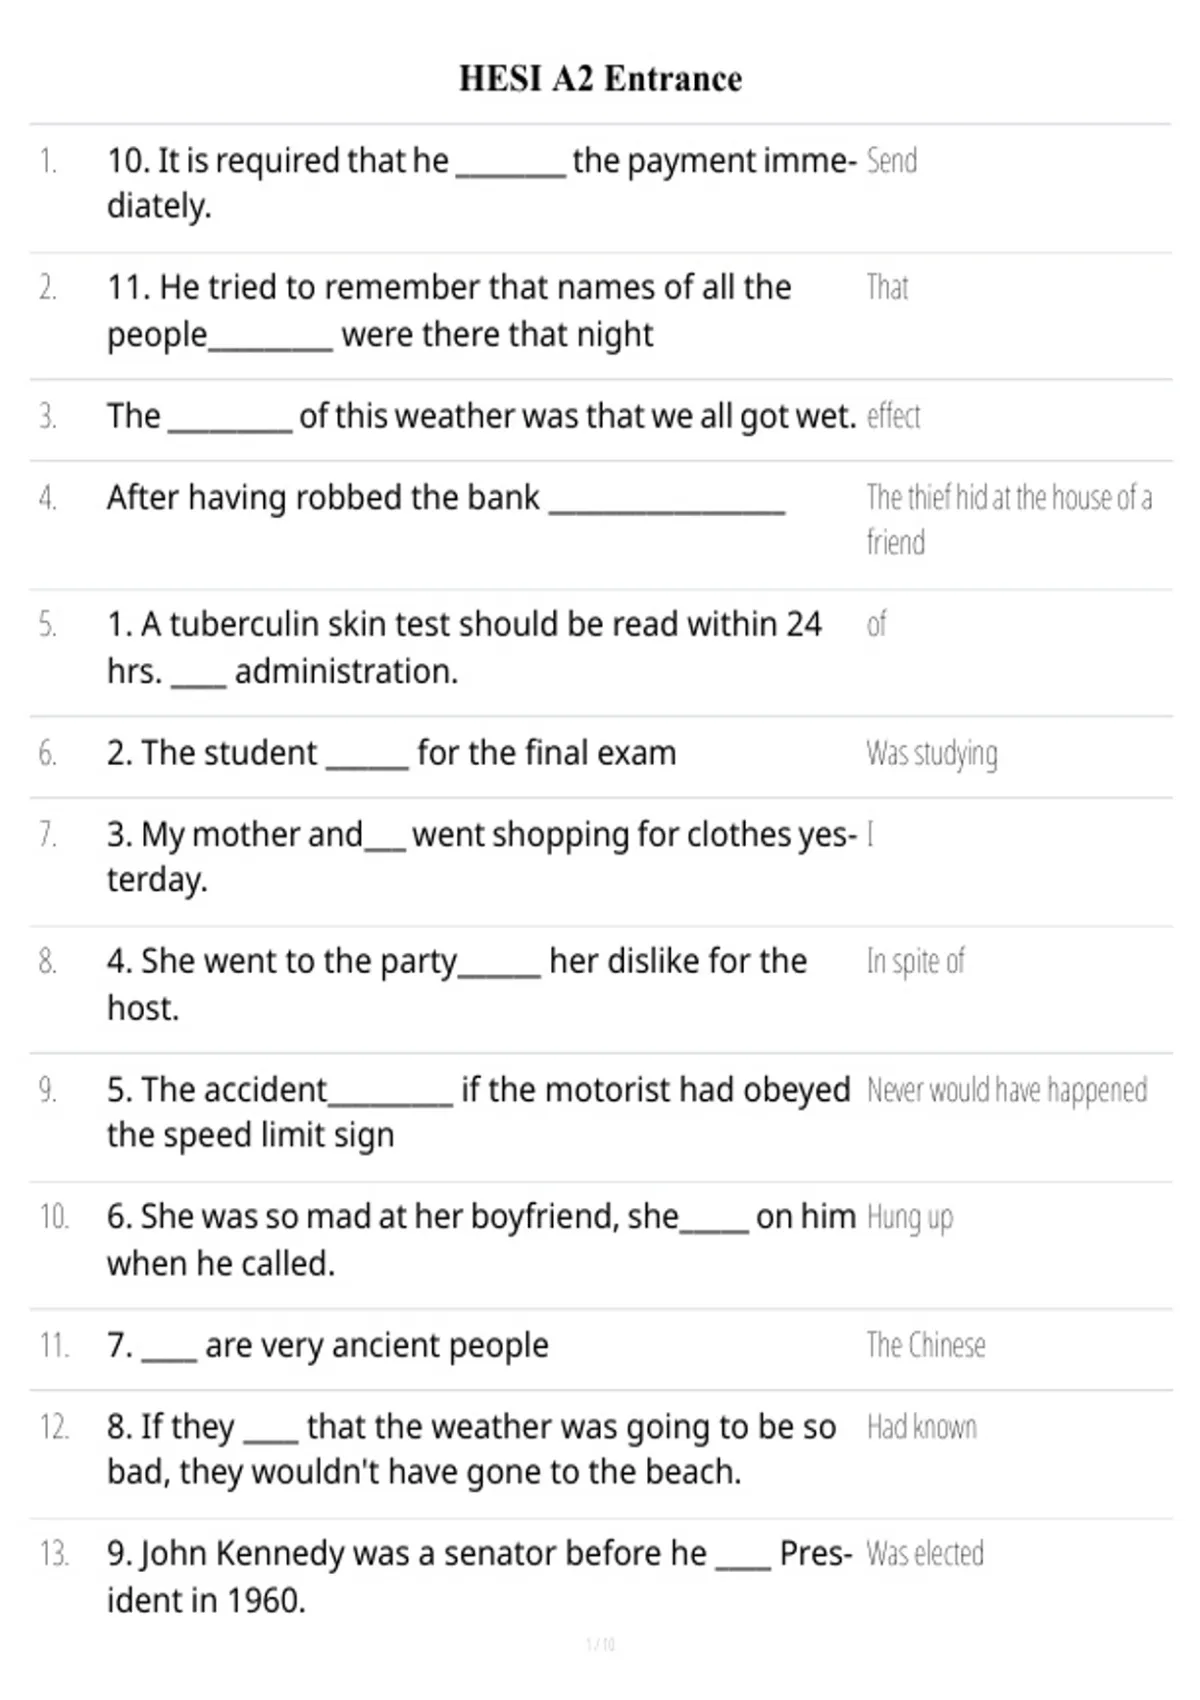Click the John Kennedy senator question
Image resolution: width=1200 pixels, height=1700 pixels.
click(480, 1576)
